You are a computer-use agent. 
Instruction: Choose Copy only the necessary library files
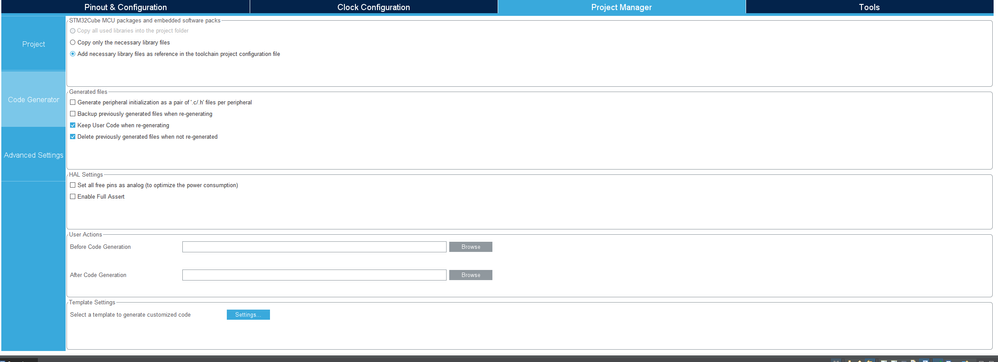pyautogui.click(x=73, y=43)
